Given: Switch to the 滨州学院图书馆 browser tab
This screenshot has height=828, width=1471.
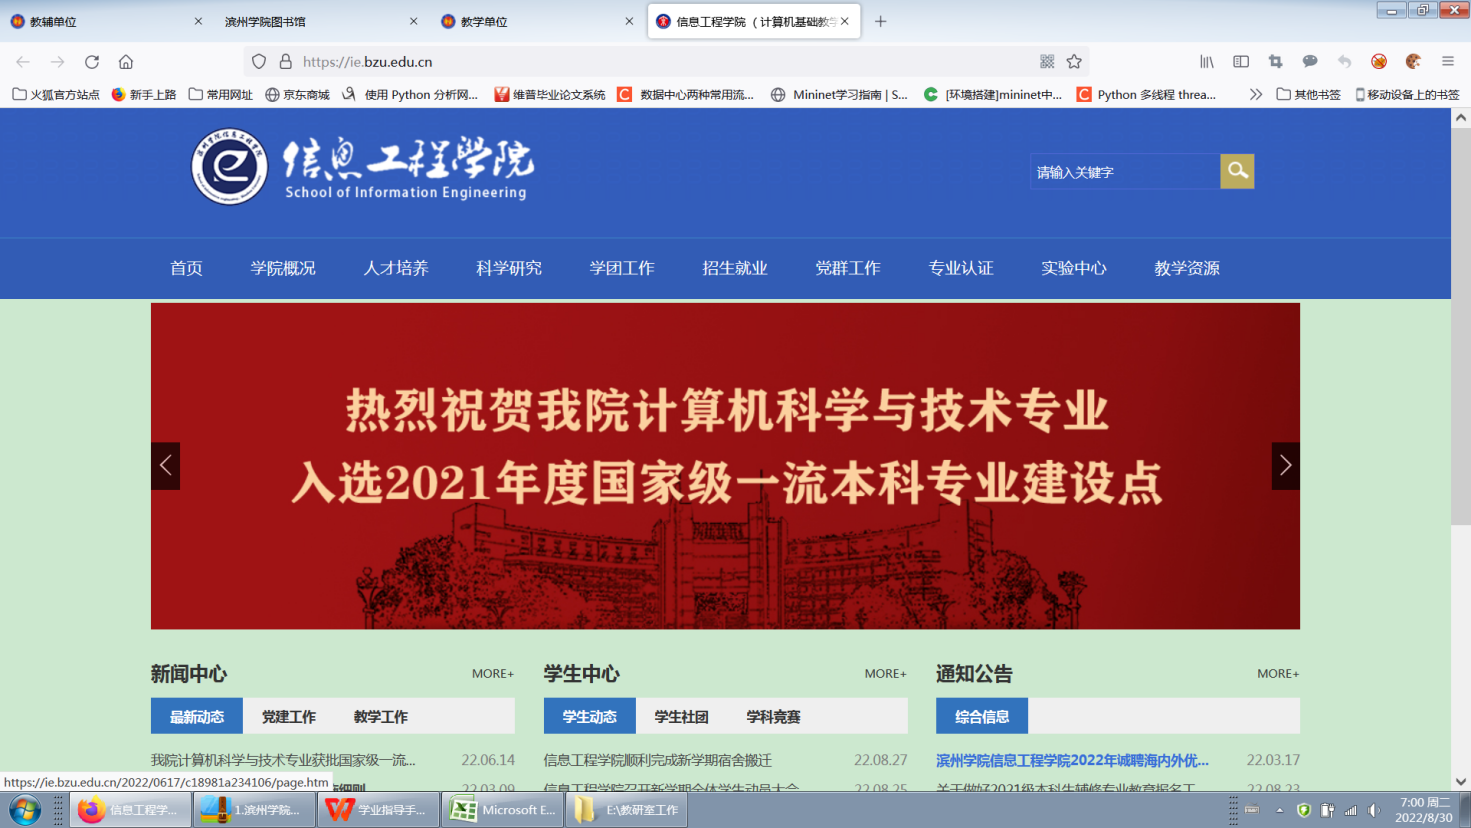Looking at the screenshot, I should [x=310, y=21].
